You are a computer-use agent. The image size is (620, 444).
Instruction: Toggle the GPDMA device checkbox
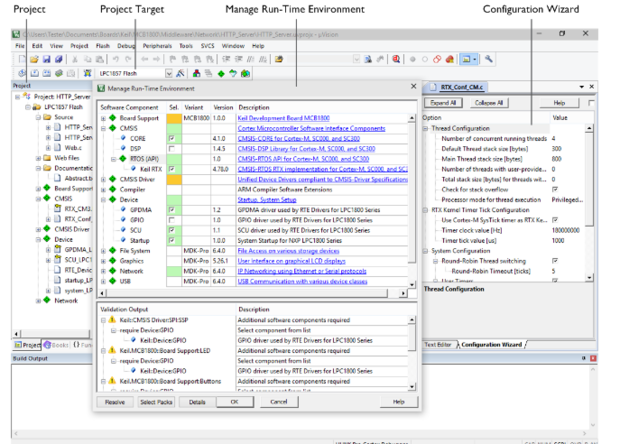tap(171, 210)
